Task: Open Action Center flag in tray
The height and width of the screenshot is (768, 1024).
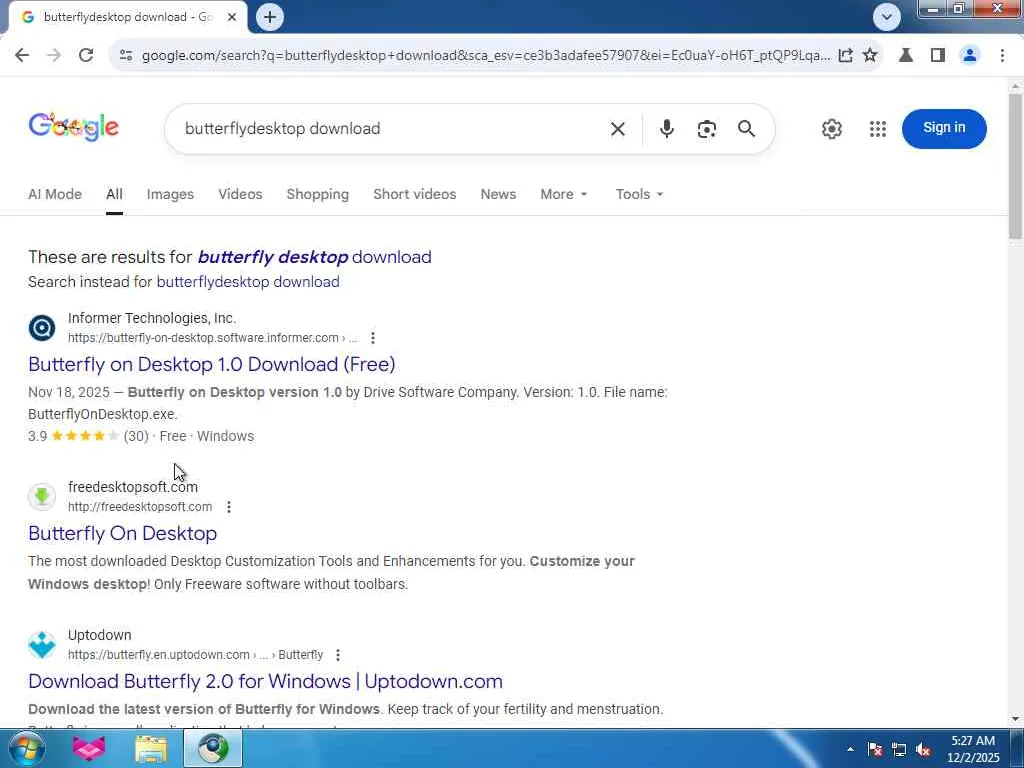Action: [875, 749]
